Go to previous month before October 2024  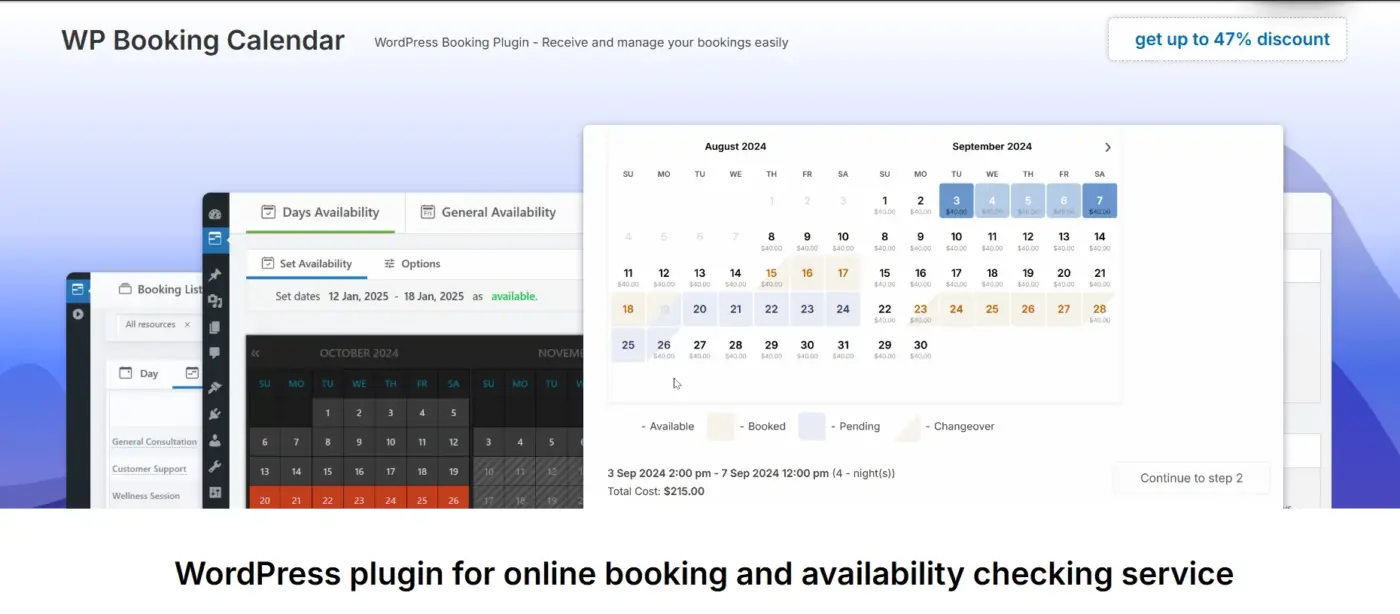pos(255,353)
